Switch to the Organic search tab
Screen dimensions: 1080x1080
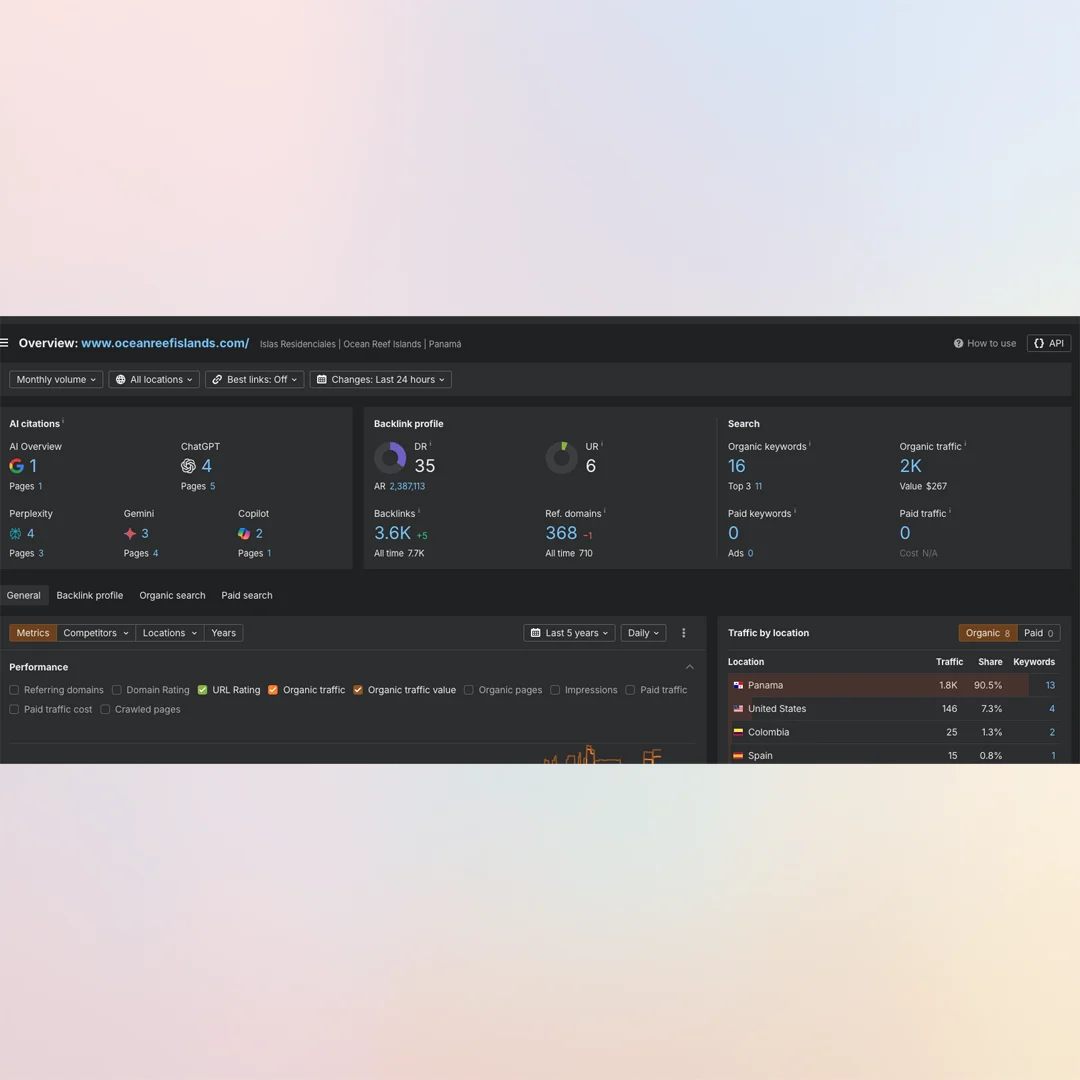tap(172, 595)
